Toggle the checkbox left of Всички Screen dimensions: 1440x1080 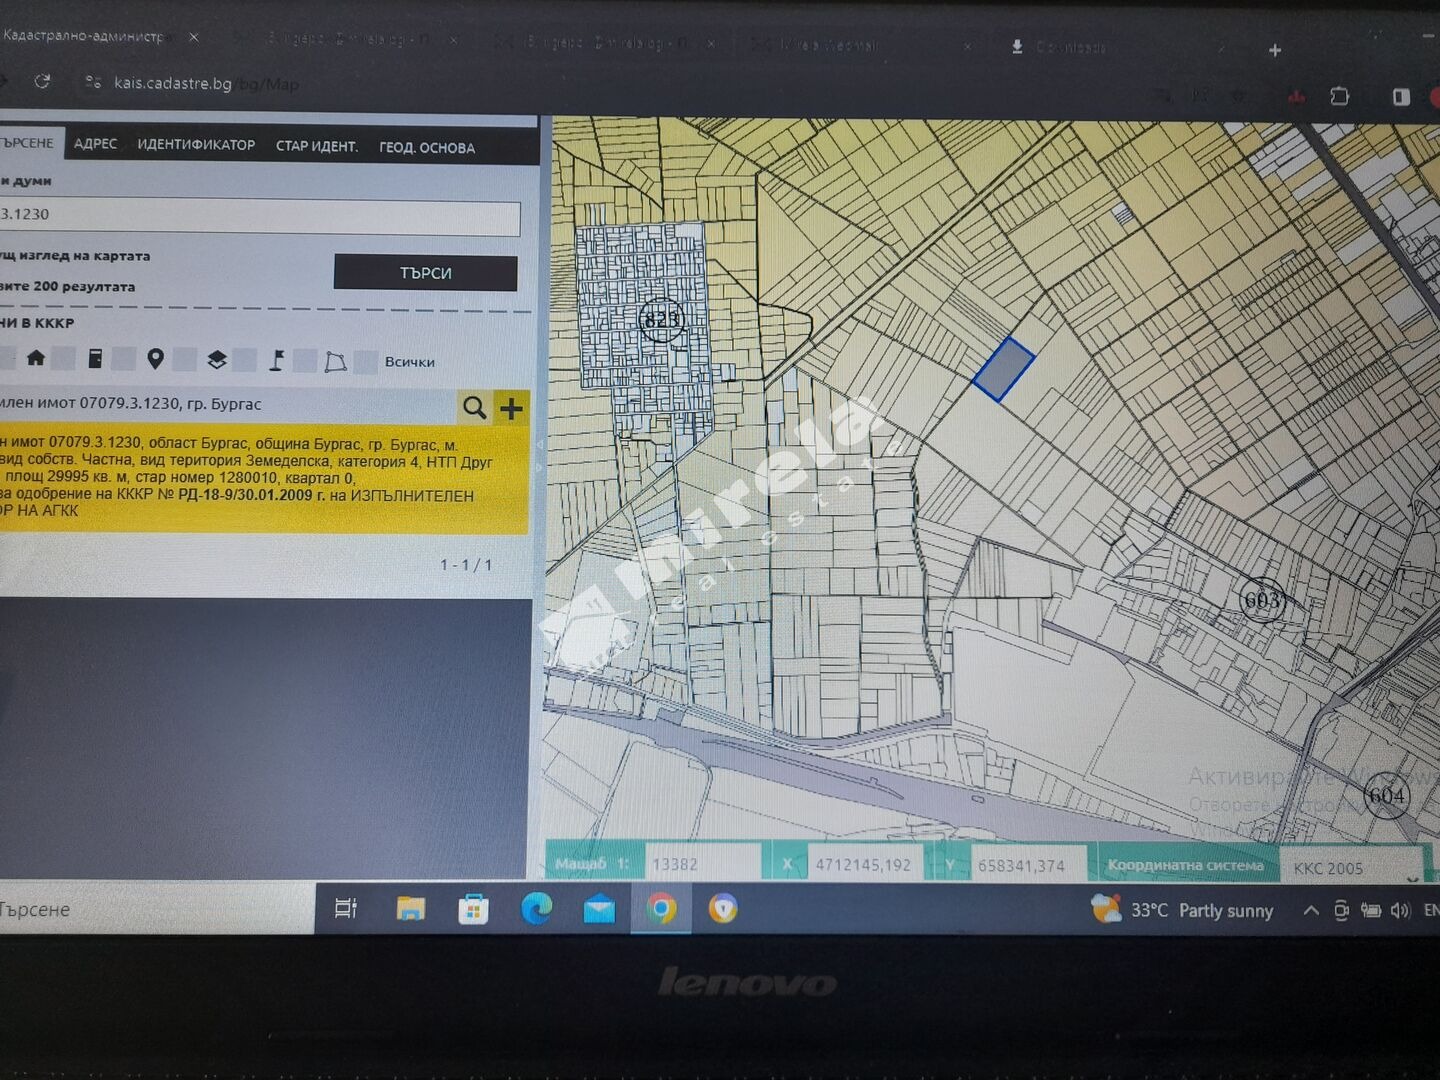(x=366, y=362)
